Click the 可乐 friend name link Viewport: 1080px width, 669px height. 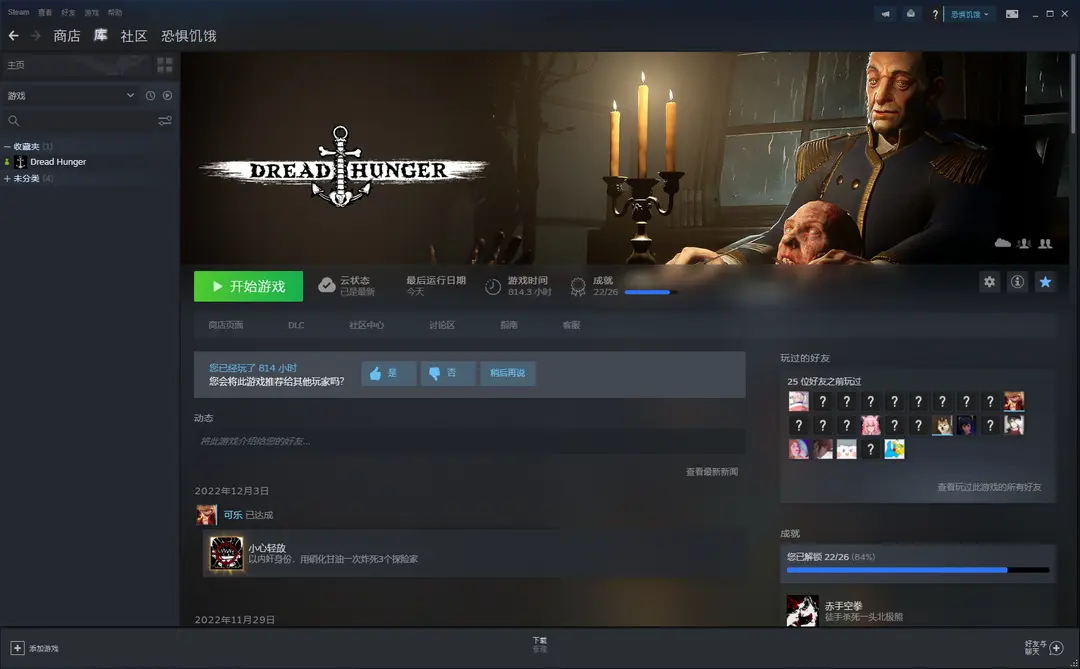233,515
